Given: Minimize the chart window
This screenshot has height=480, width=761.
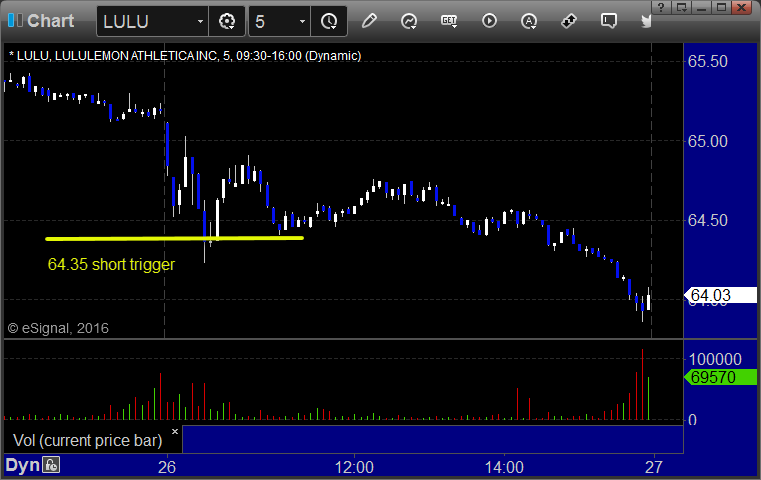Looking at the screenshot, I should [701, 7].
